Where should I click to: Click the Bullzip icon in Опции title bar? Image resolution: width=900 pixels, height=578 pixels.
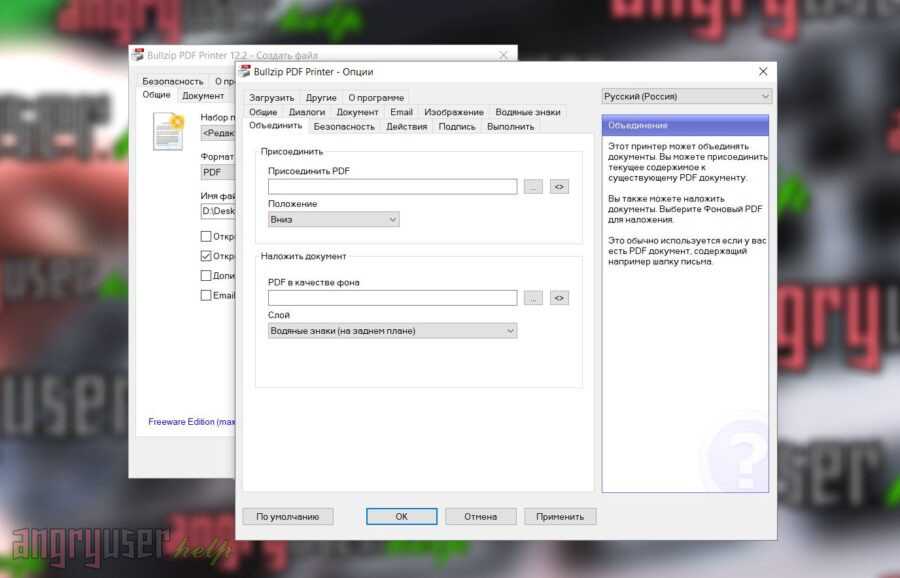244,72
